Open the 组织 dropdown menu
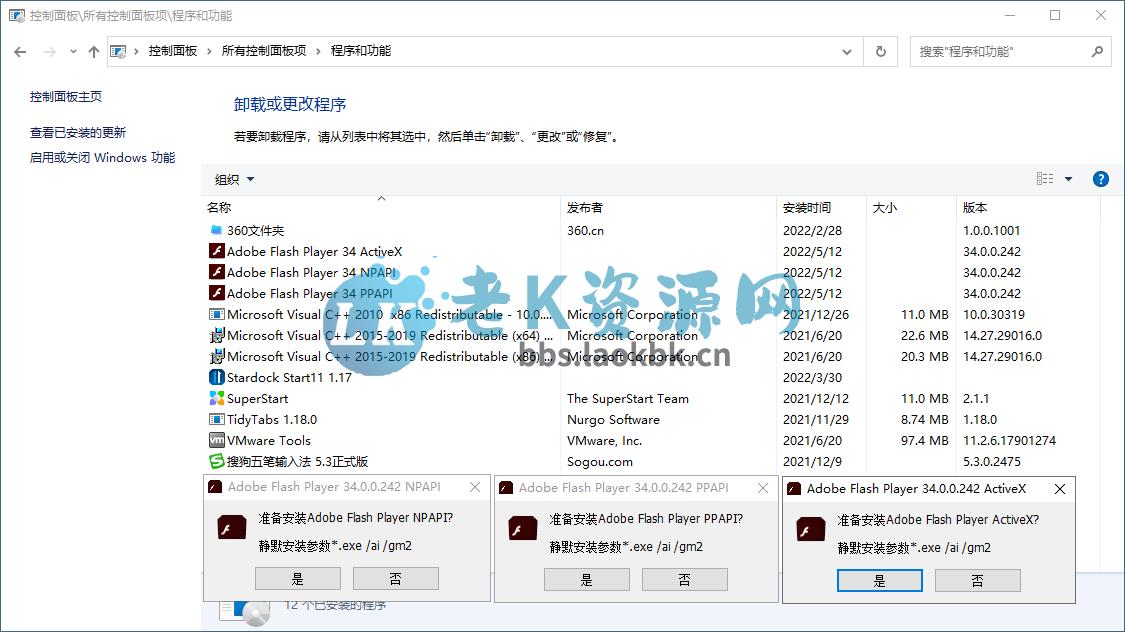This screenshot has width=1125, height=632. coord(235,179)
